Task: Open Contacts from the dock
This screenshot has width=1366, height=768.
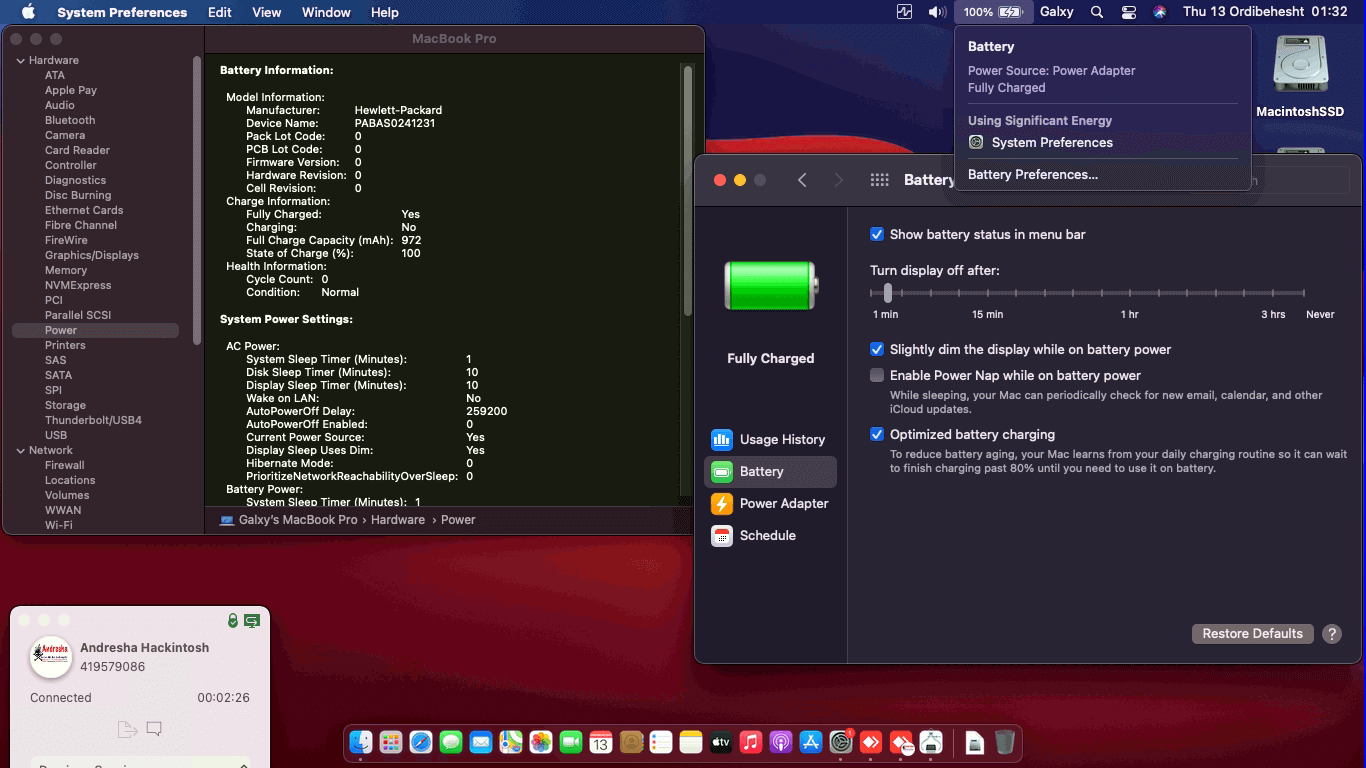Action: point(631,742)
